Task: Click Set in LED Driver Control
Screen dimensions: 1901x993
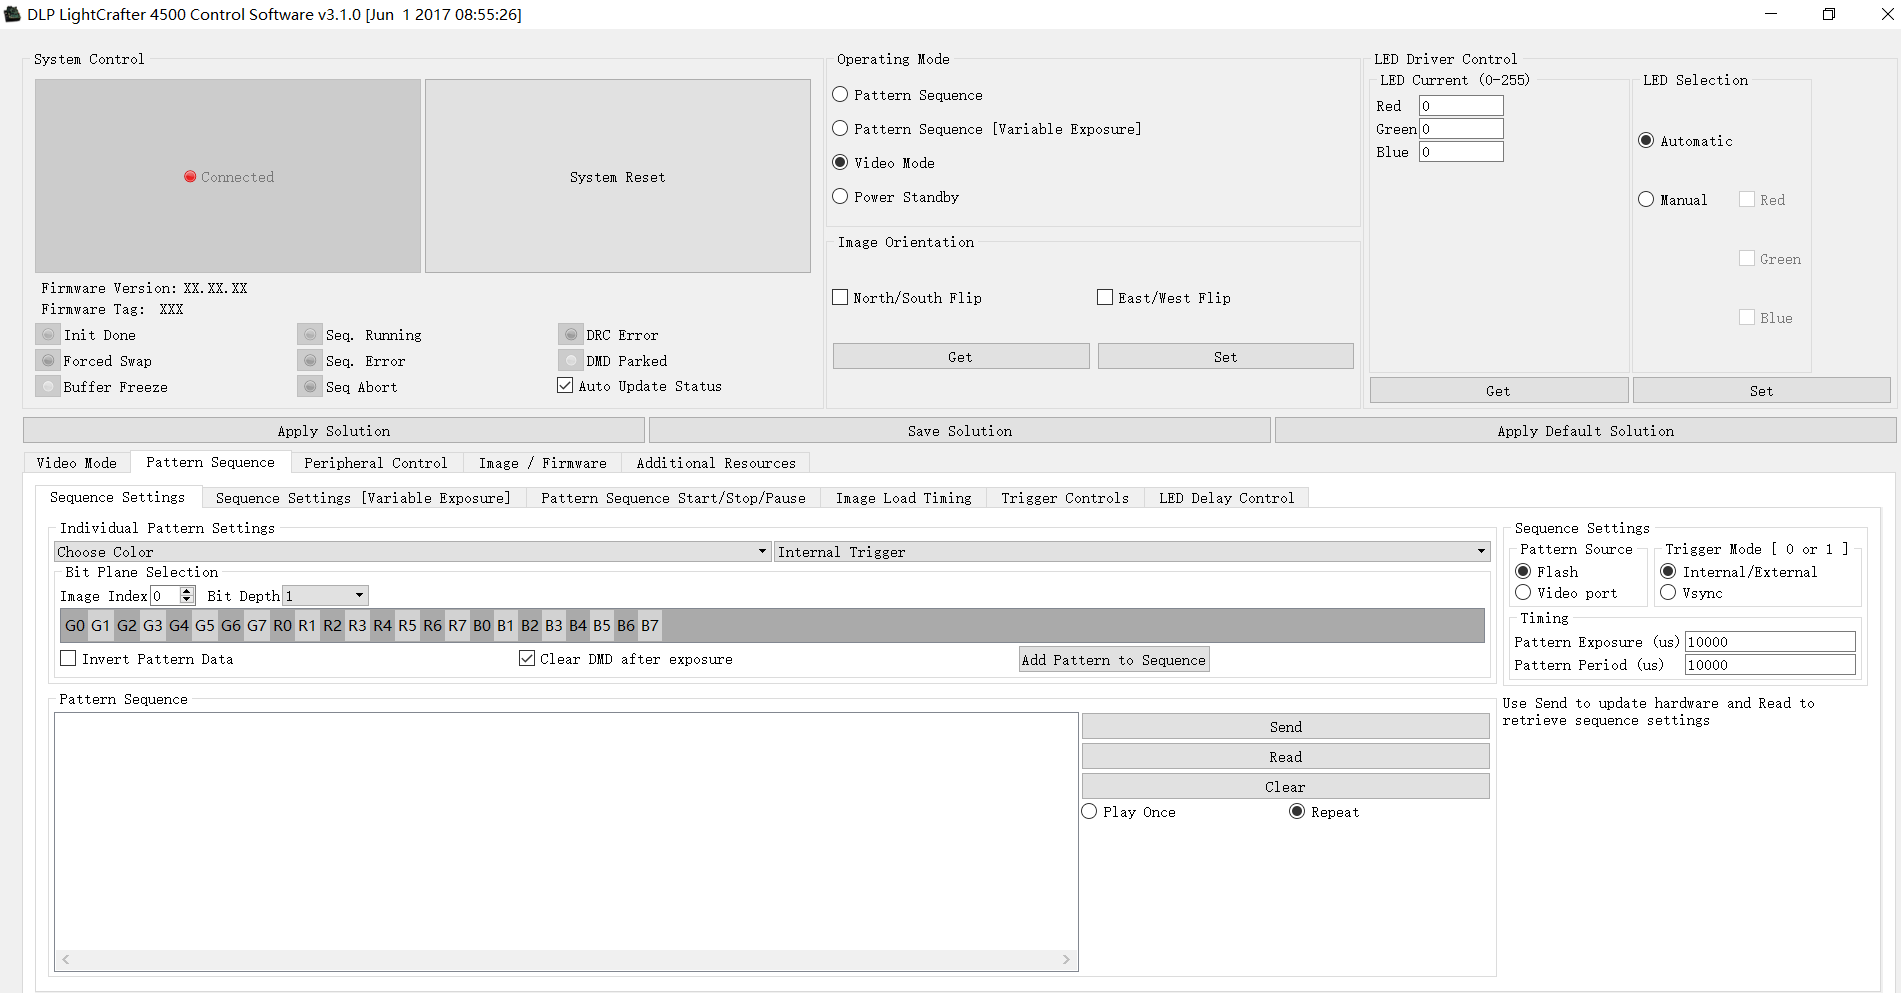Action: pyautogui.click(x=1762, y=391)
